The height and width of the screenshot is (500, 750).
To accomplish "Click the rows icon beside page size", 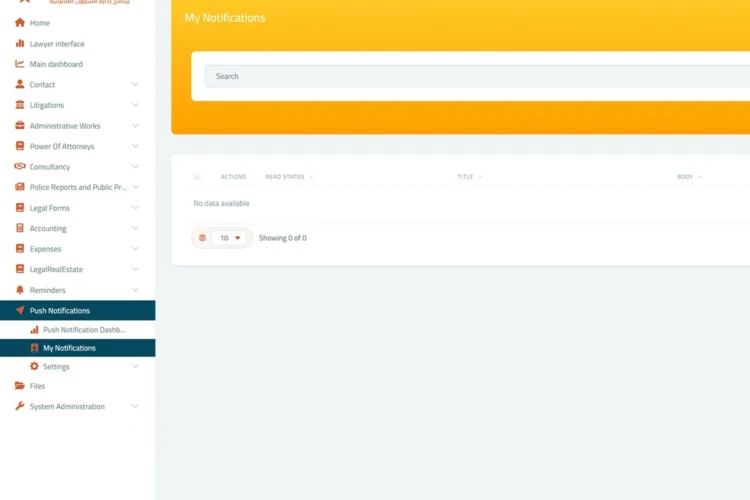I will pos(202,238).
